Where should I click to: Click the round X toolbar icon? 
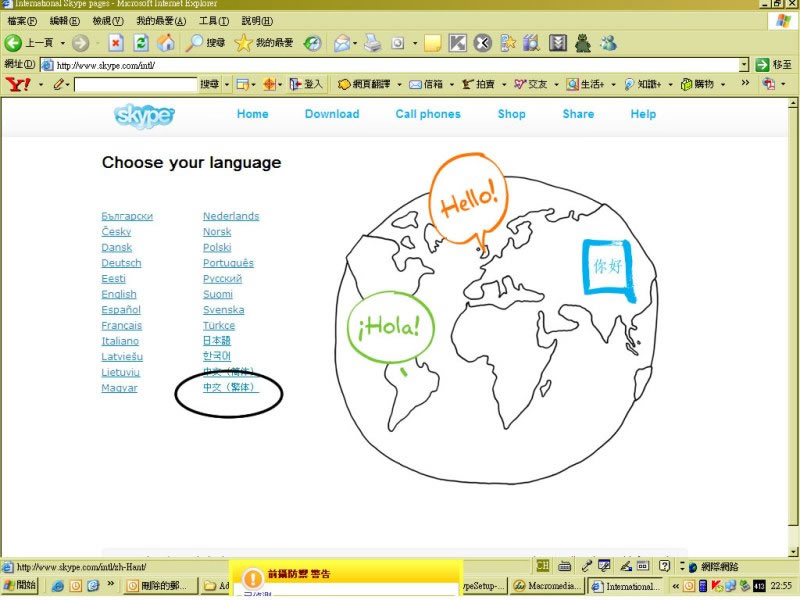[483, 43]
